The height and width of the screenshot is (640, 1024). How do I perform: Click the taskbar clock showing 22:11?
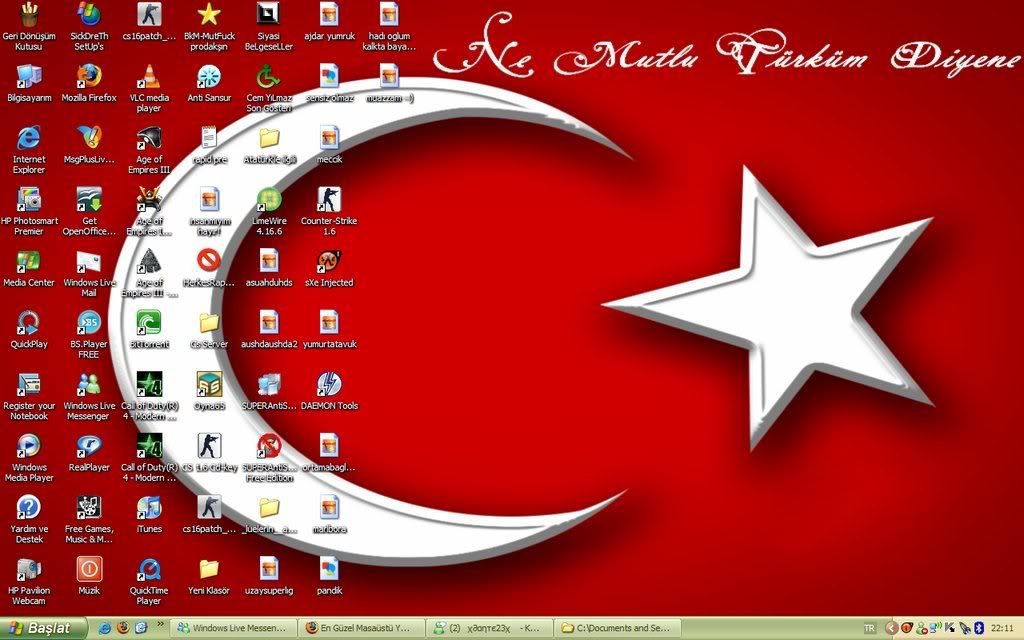tap(1002, 628)
